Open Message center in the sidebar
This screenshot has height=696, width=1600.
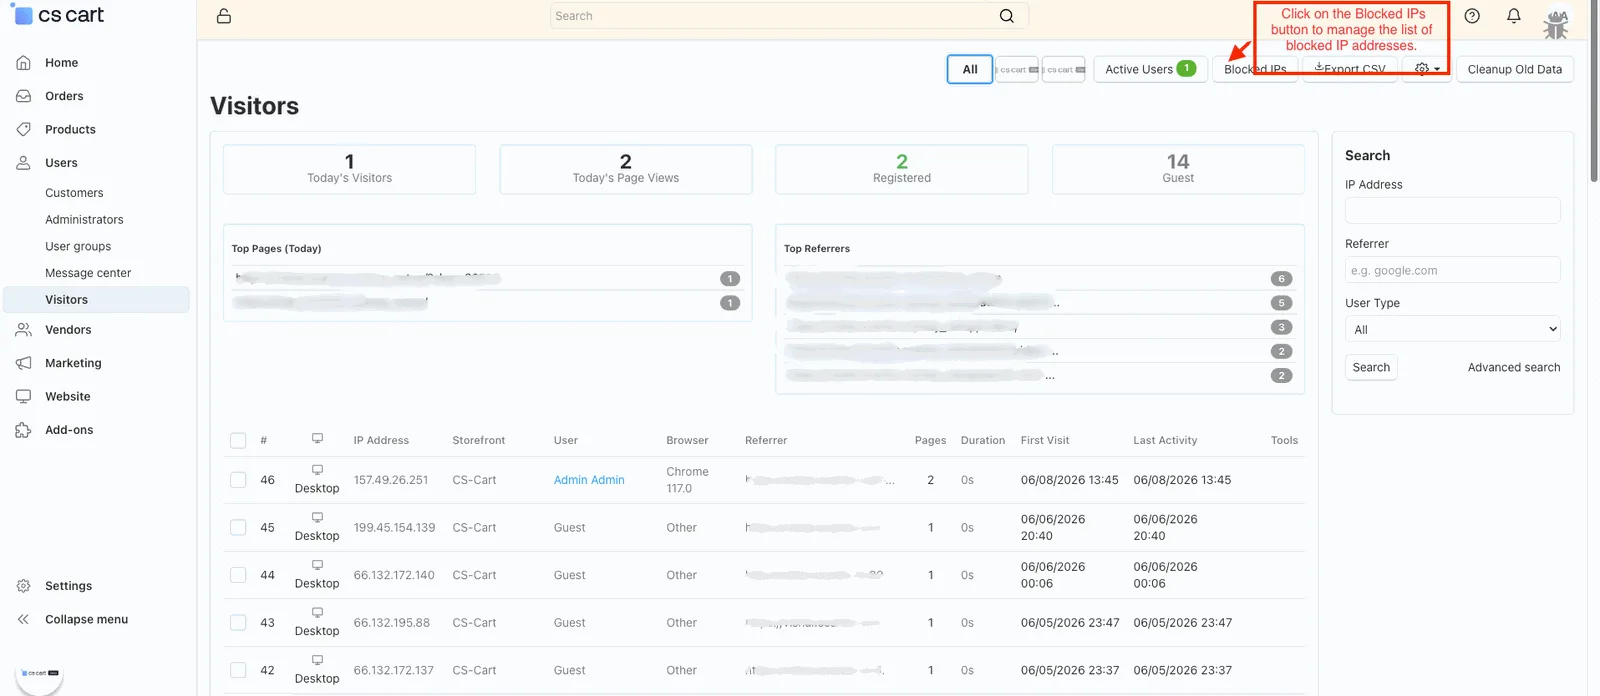88,273
